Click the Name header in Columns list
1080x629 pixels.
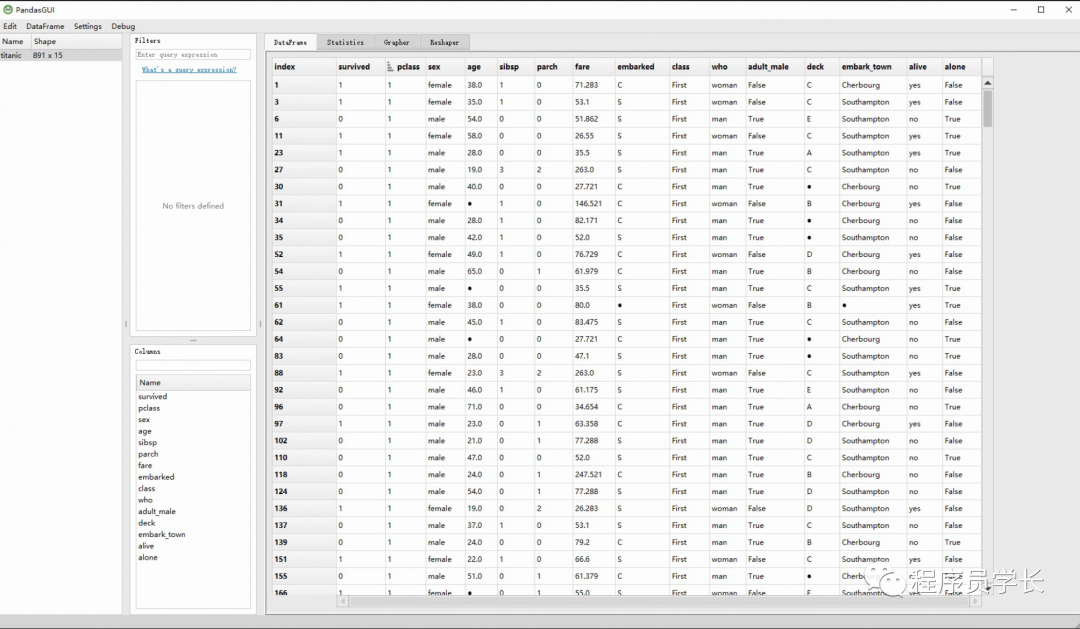pyautogui.click(x=193, y=382)
